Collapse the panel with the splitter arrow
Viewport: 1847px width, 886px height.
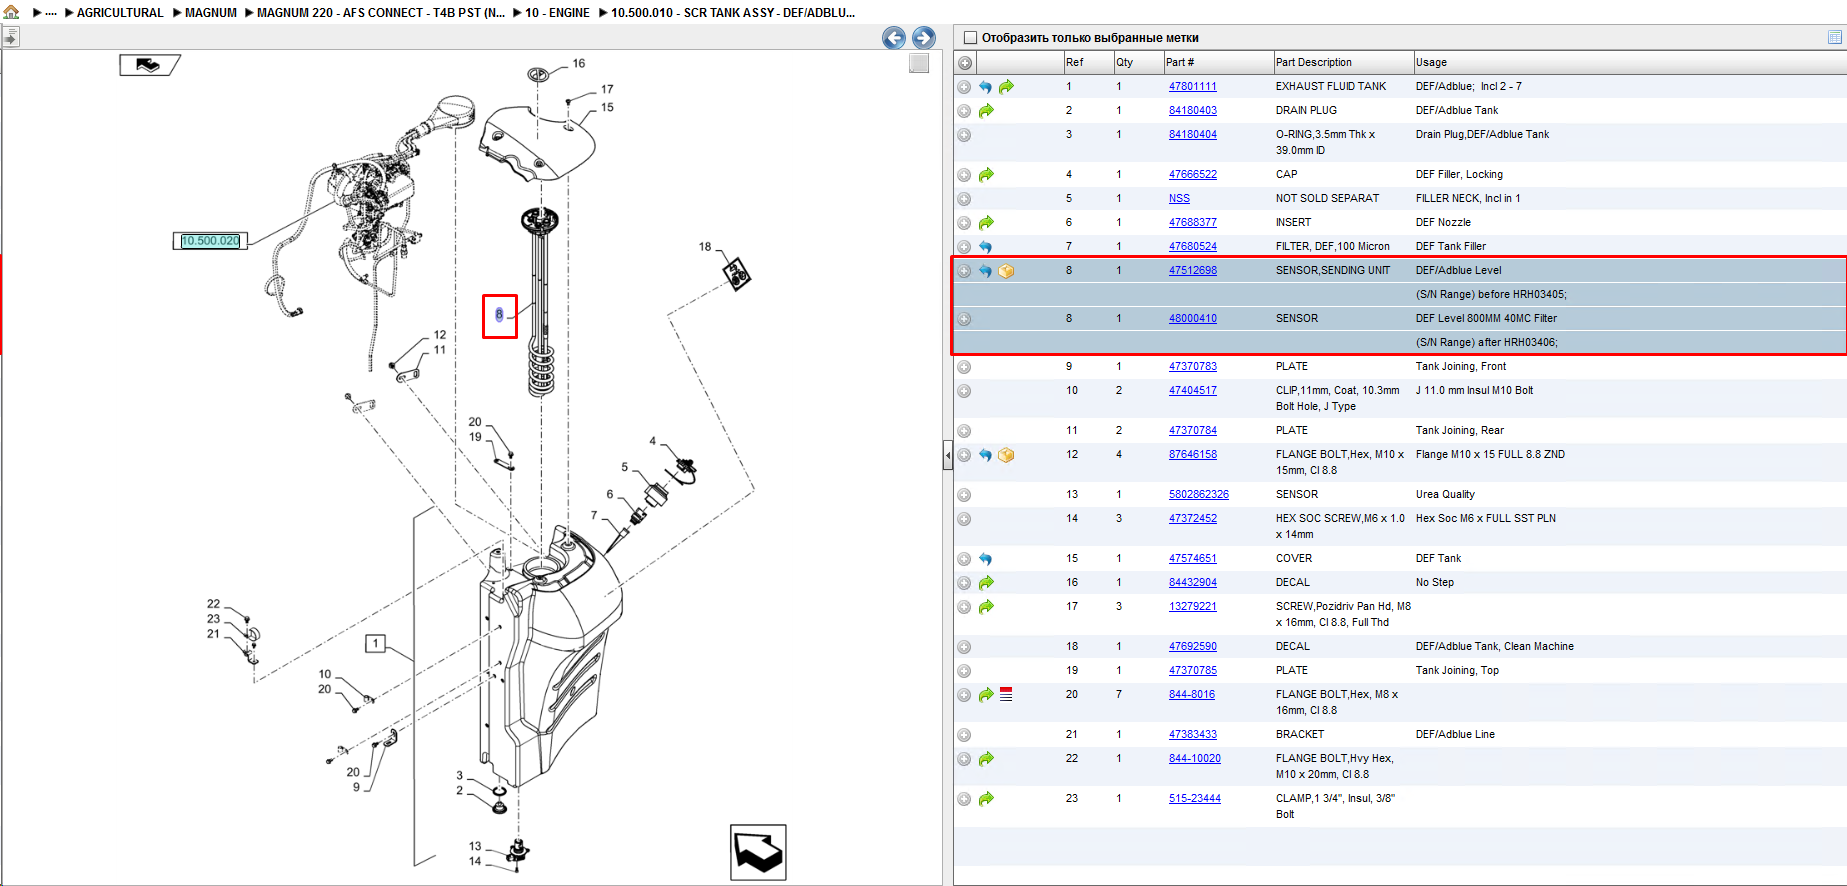(948, 455)
